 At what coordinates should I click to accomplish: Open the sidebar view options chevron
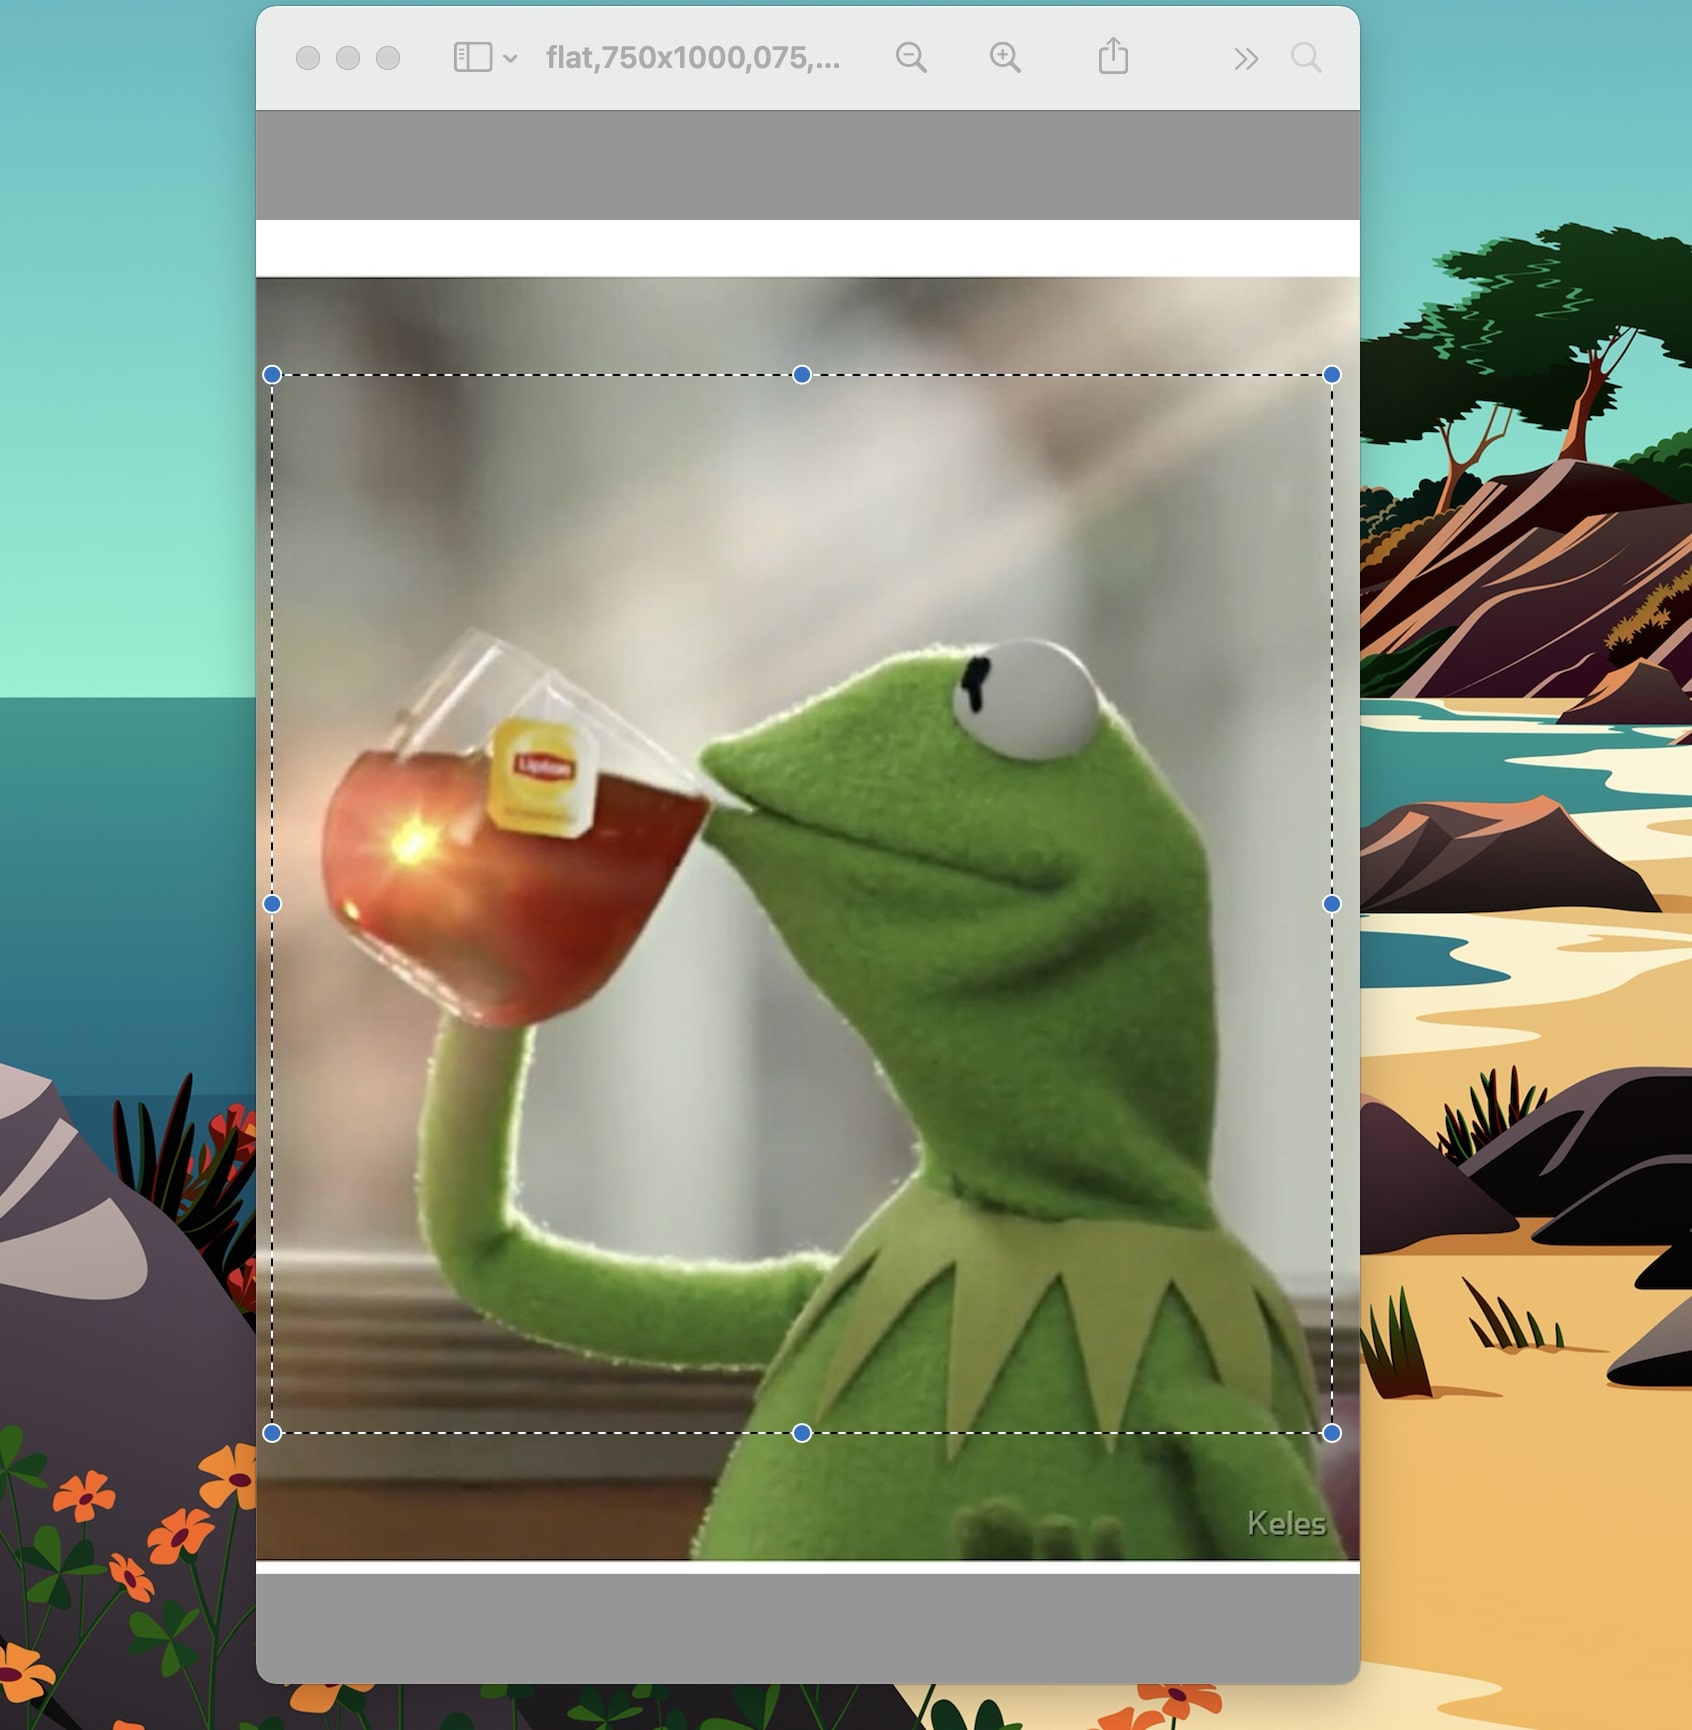tap(510, 59)
